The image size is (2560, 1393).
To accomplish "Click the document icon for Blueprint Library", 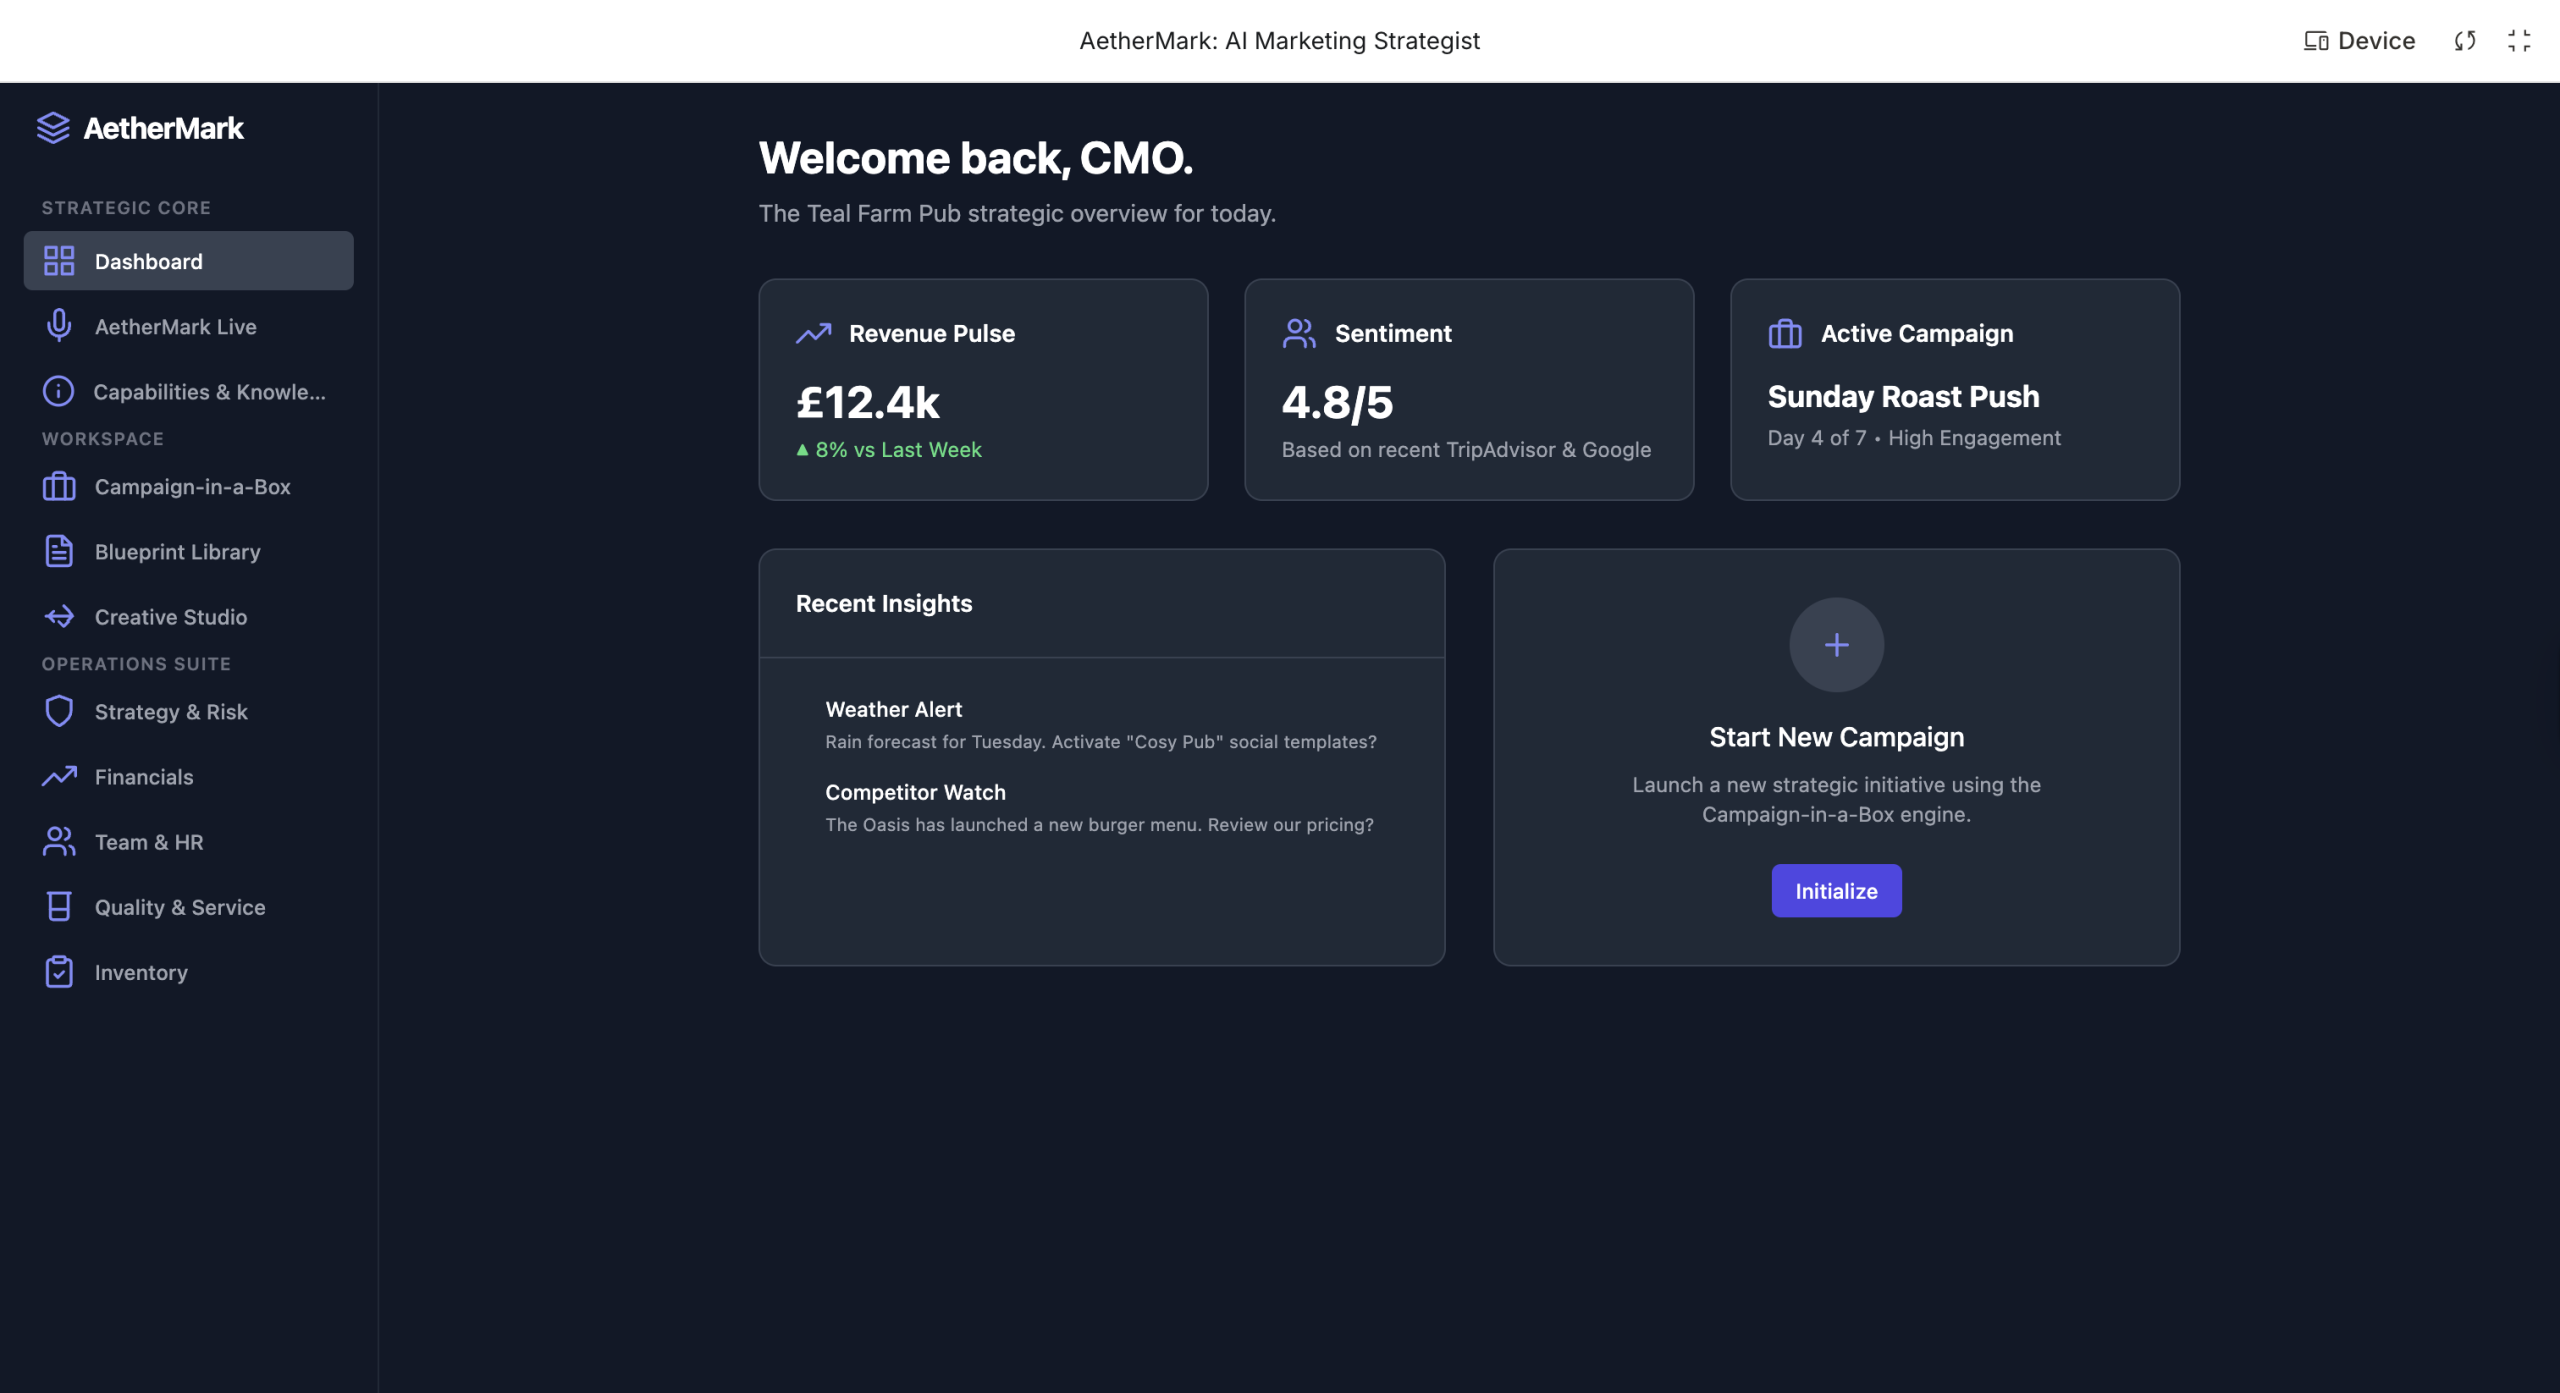I will (x=59, y=552).
